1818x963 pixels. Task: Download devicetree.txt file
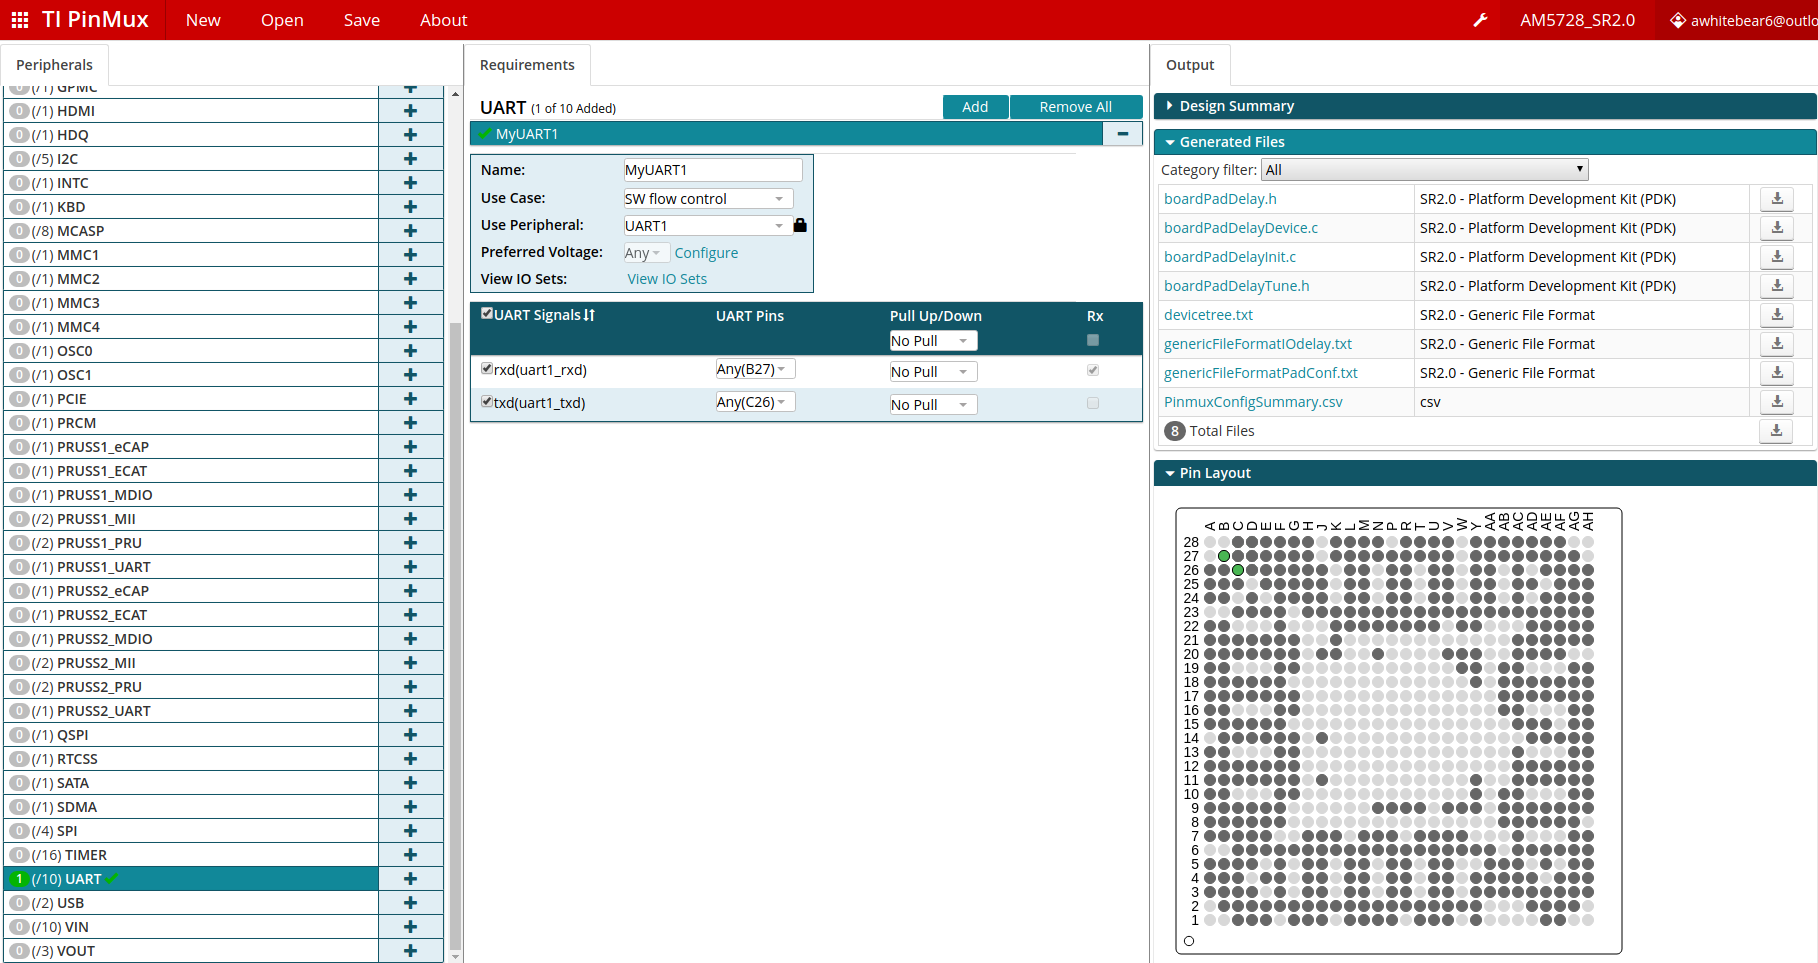pos(1777,315)
